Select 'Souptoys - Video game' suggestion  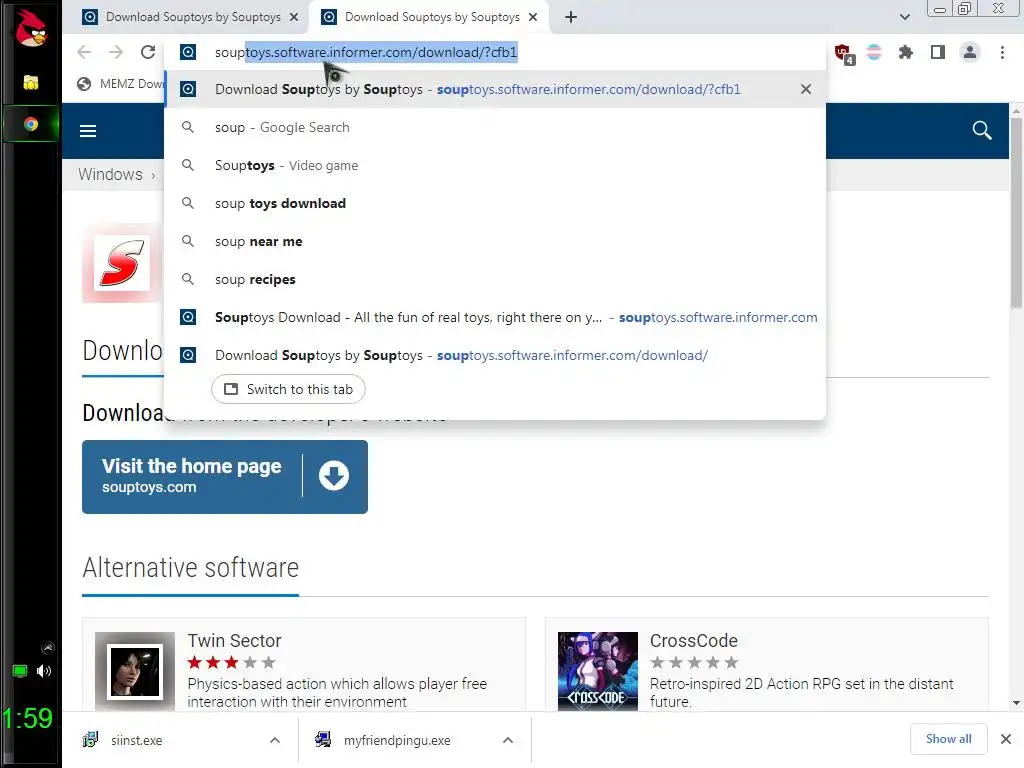point(495,165)
